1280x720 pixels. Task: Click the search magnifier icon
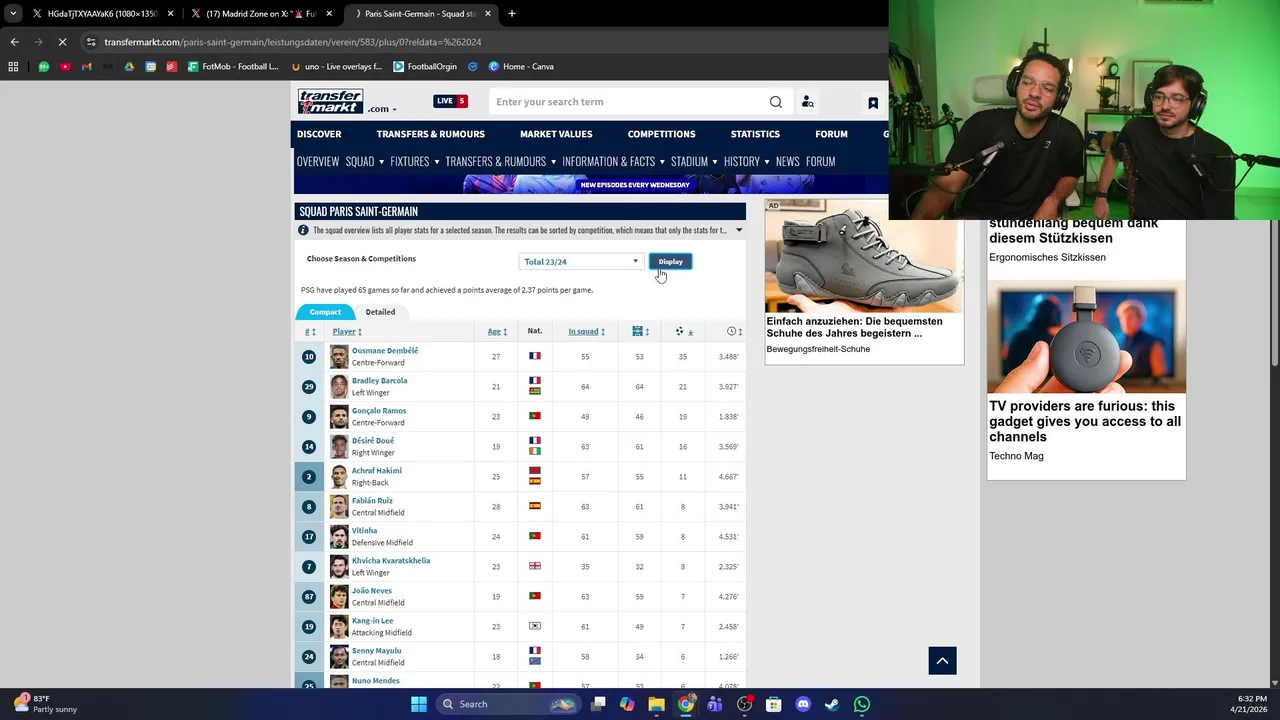pos(776,102)
